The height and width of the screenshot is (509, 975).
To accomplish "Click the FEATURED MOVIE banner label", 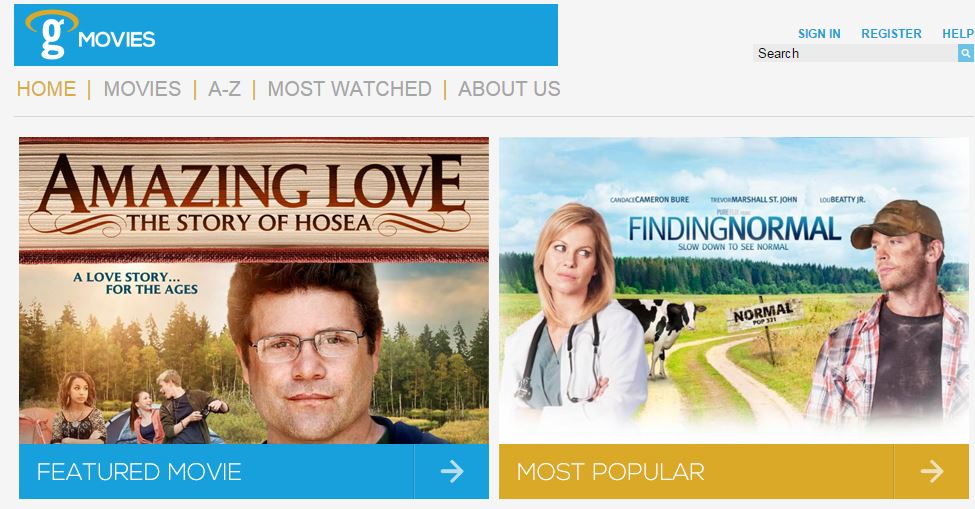I will point(139,472).
